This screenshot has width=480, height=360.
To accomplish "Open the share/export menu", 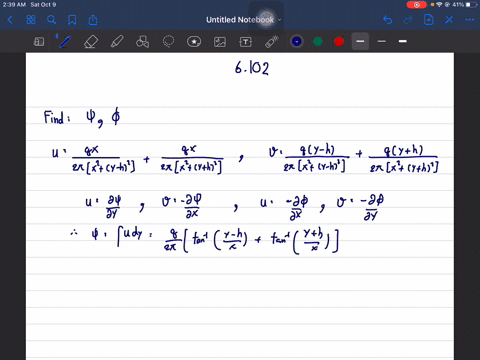I will [93, 20].
